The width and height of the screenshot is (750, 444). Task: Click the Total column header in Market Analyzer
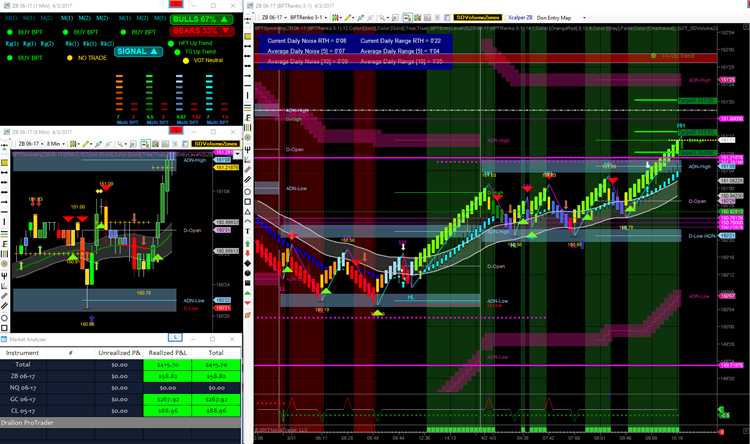click(x=216, y=353)
